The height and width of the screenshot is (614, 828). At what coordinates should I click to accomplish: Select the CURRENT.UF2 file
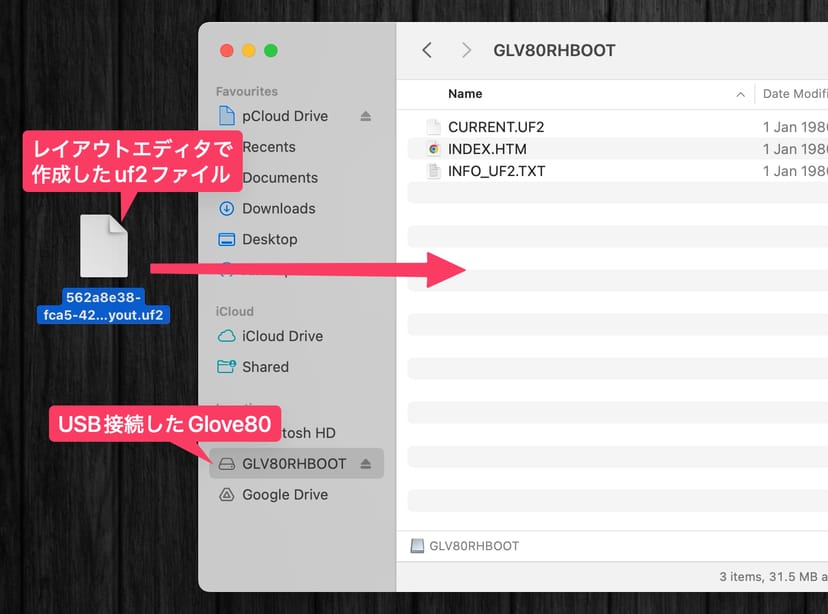(496, 127)
